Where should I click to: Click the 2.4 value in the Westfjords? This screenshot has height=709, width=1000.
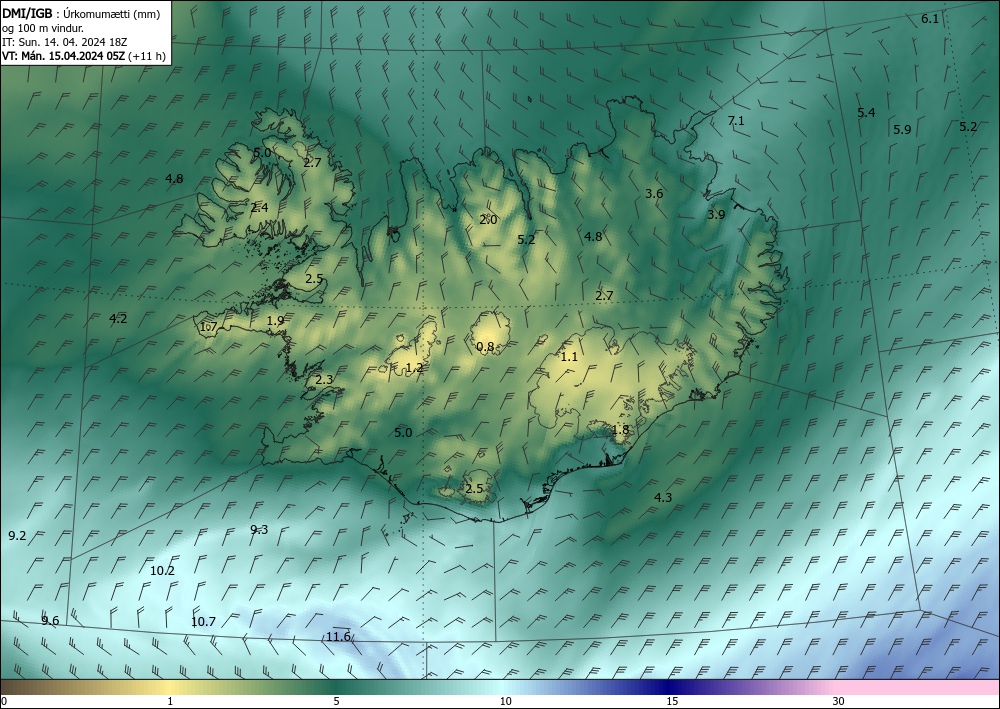260,207
